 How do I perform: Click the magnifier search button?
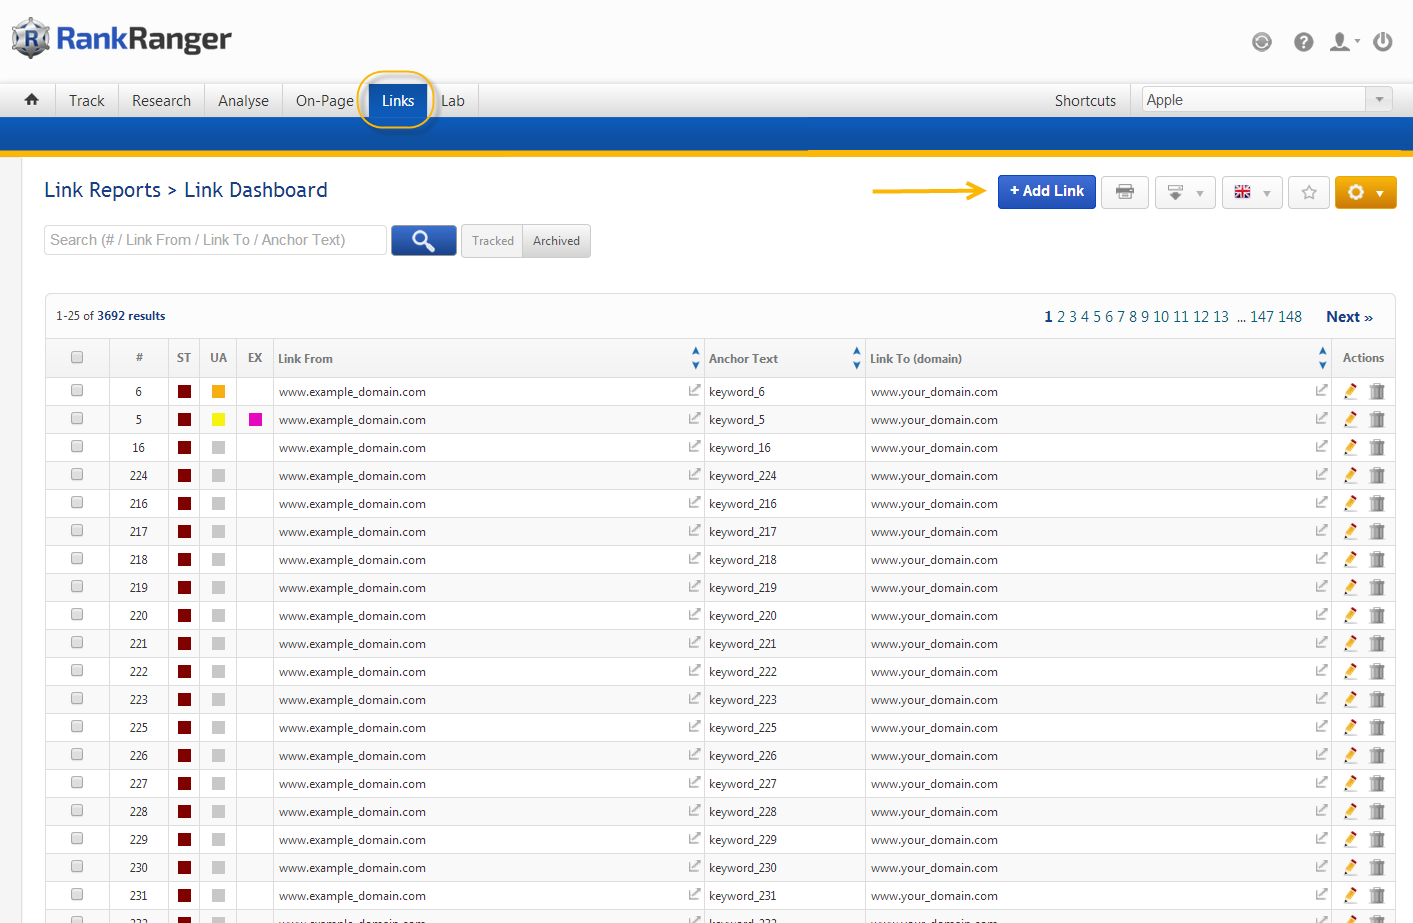pyautogui.click(x=423, y=241)
